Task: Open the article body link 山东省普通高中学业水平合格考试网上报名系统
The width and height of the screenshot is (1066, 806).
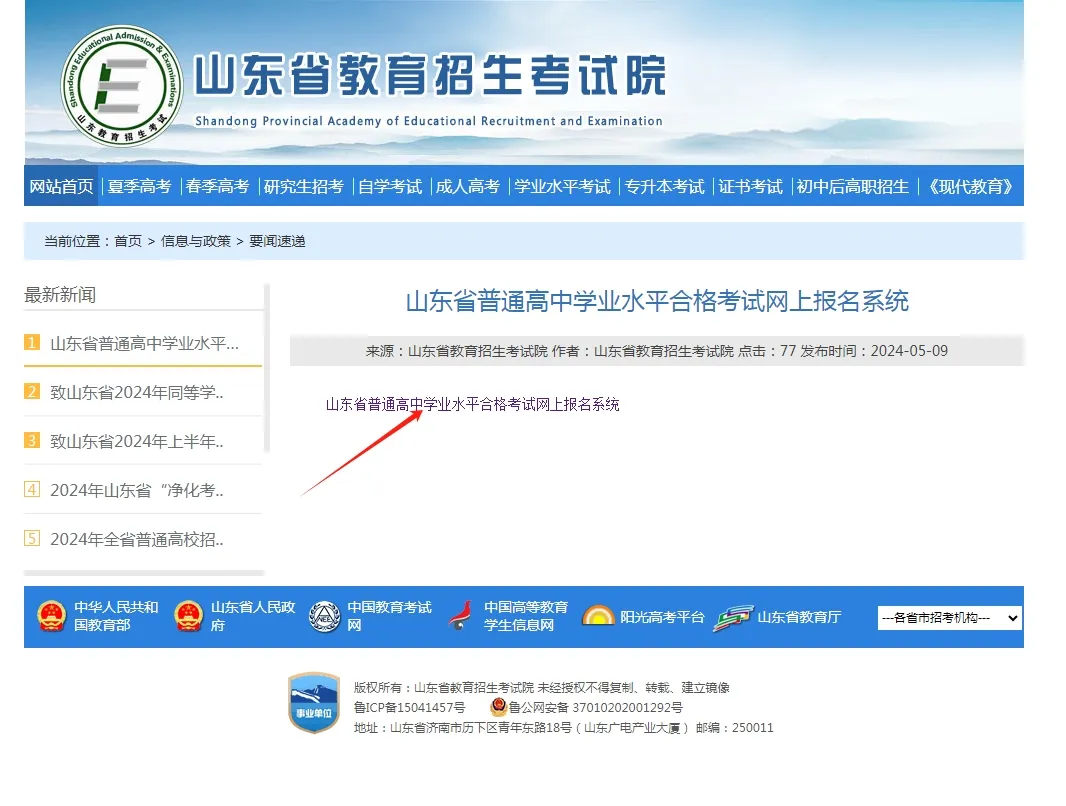Action: tap(472, 404)
